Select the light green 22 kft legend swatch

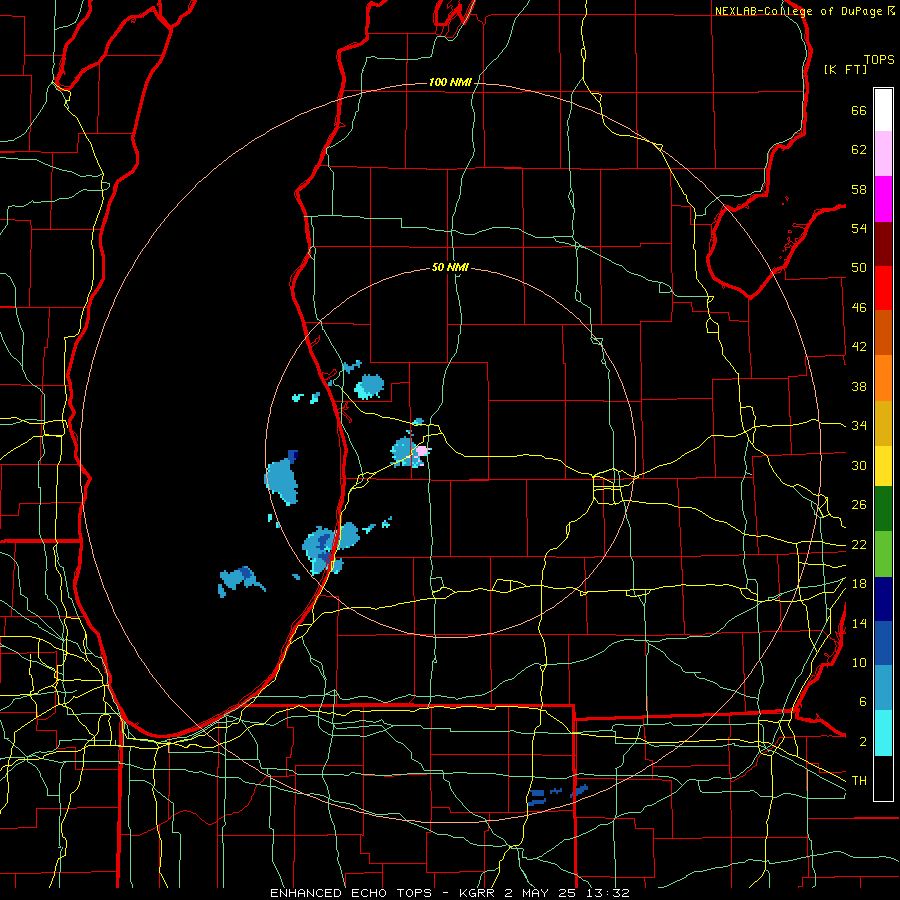tap(883, 554)
